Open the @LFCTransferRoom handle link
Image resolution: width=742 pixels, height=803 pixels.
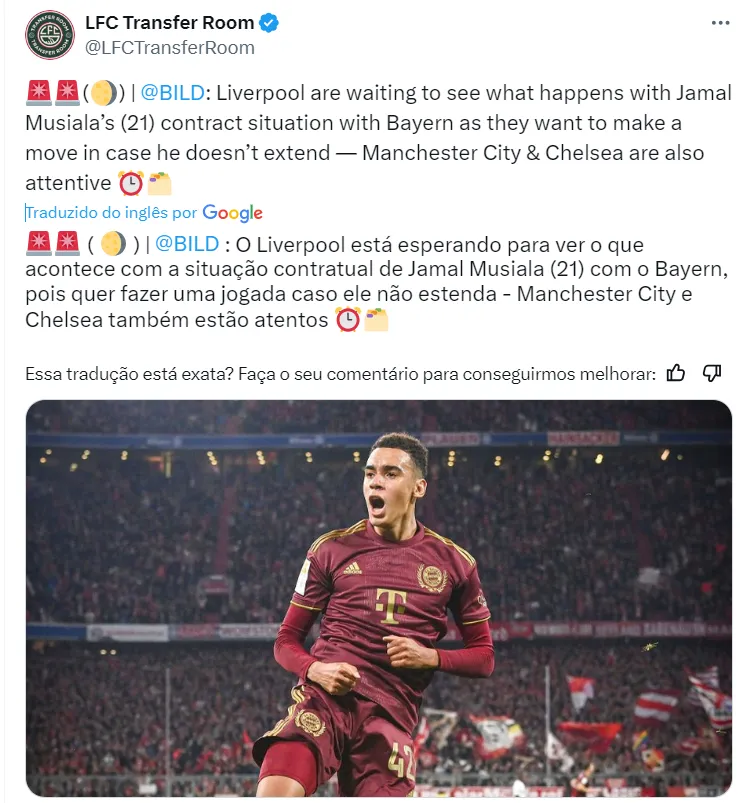pos(169,48)
